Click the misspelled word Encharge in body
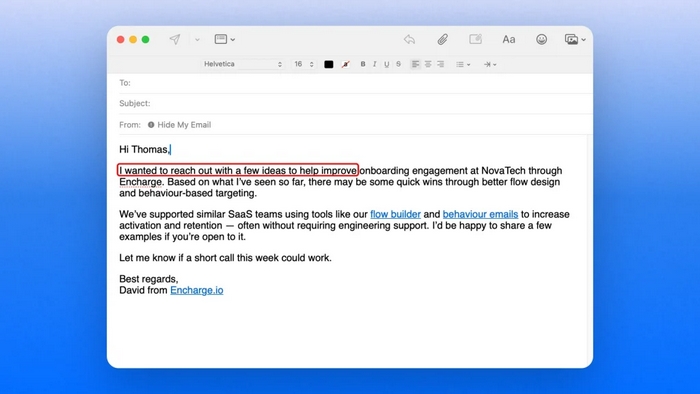 [140, 182]
